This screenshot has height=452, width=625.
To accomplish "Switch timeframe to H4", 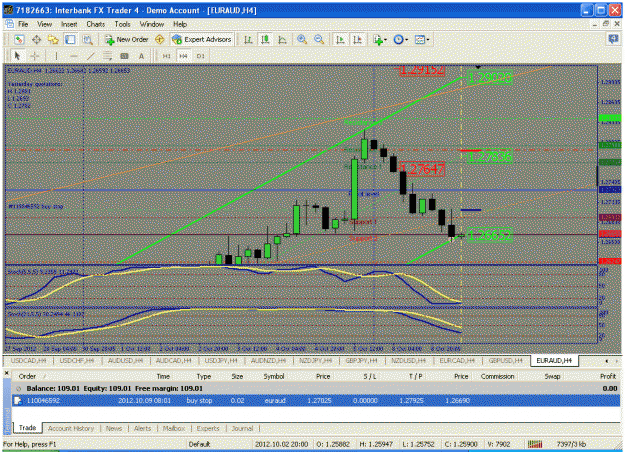I will (x=183, y=56).
